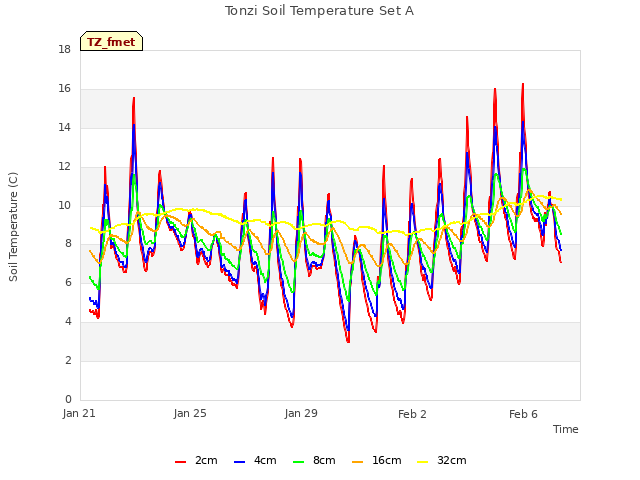Click the y-axis value 10
This screenshot has width=640, height=480.
(64, 205)
